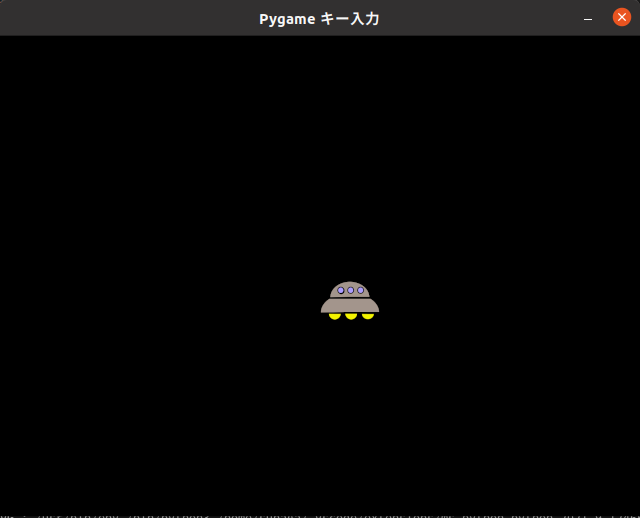Select the gray dome of the UFO
The width and height of the screenshot is (640, 518).
pyautogui.click(x=350, y=285)
